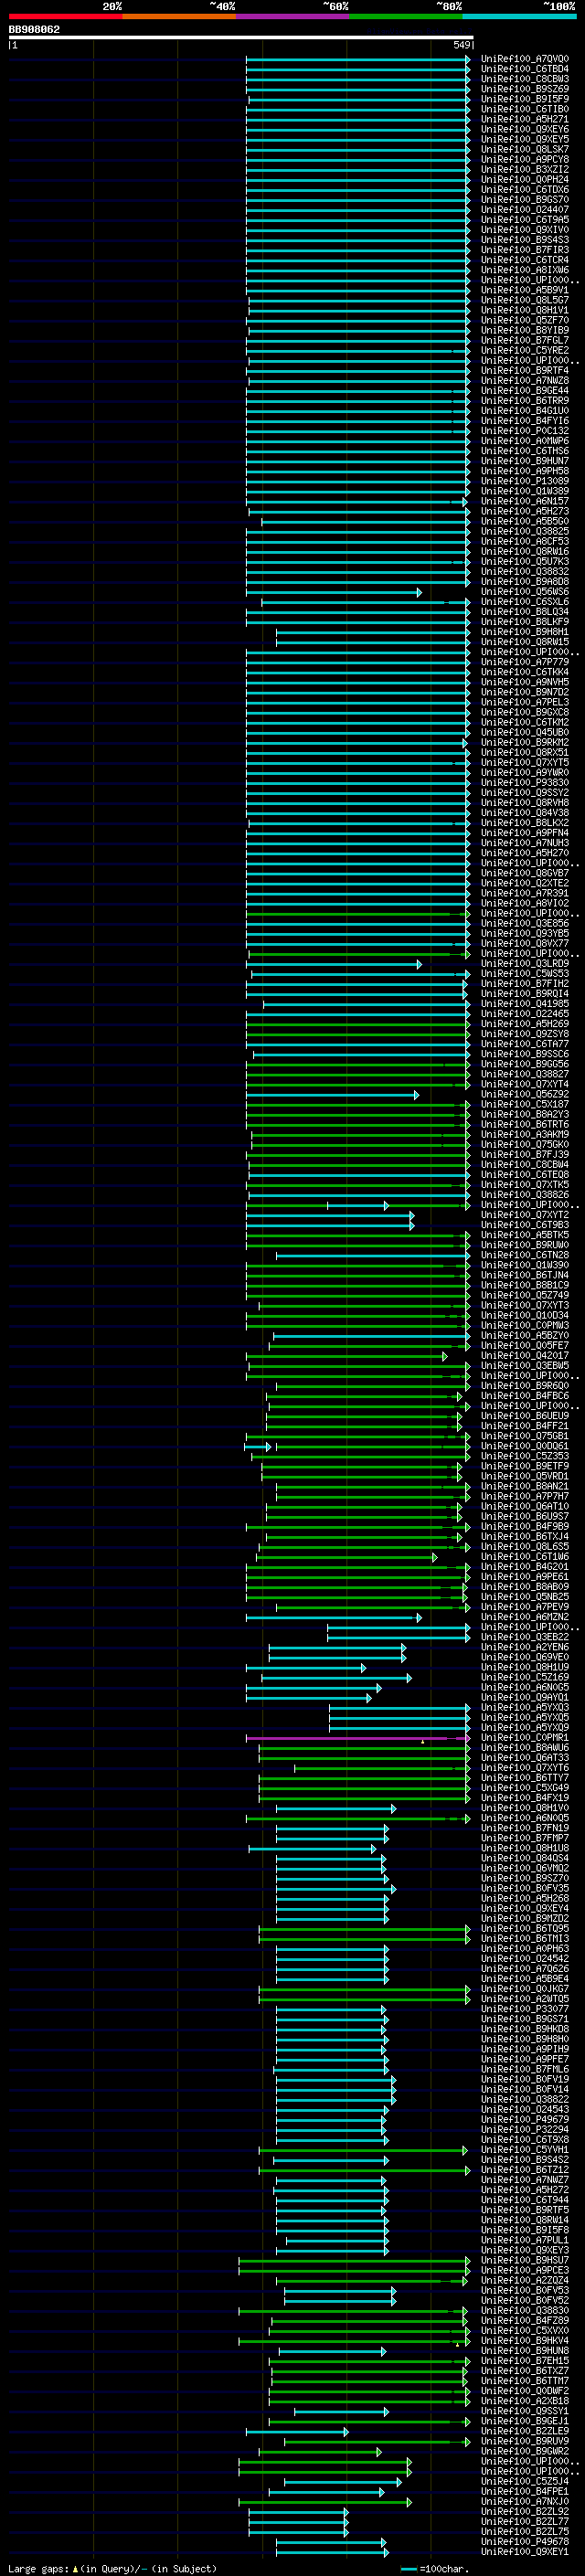The height and width of the screenshot is (2576, 585).
Task: Select the UniRef100_Q8H1V1 label
Action: coord(524,310)
